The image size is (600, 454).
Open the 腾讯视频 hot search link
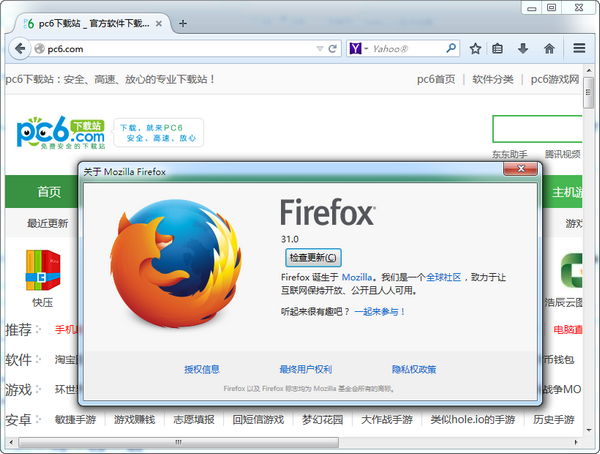coord(562,154)
